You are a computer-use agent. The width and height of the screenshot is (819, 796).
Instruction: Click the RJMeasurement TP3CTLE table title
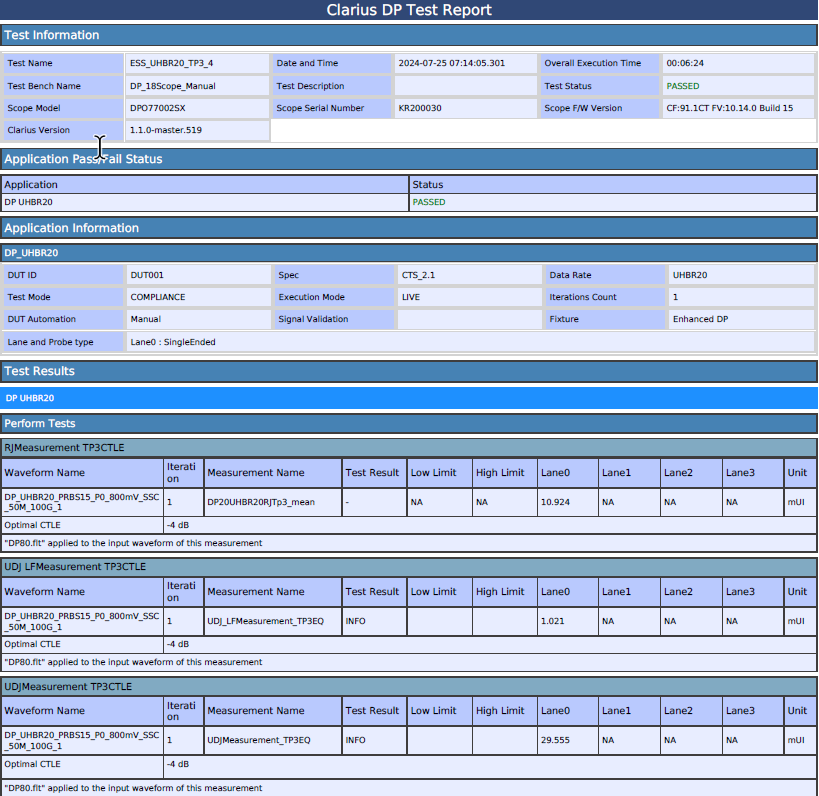[65, 448]
